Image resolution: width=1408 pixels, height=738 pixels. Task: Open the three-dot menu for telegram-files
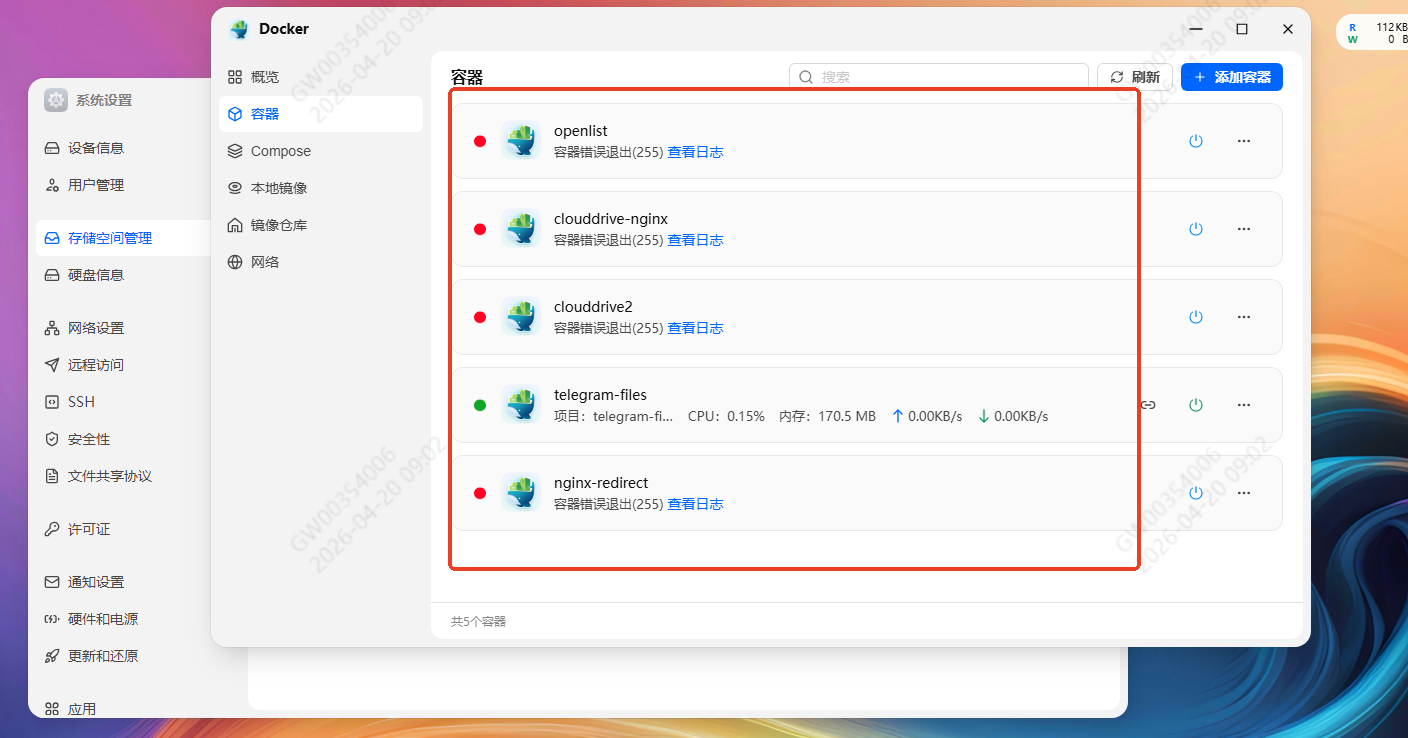point(1244,405)
